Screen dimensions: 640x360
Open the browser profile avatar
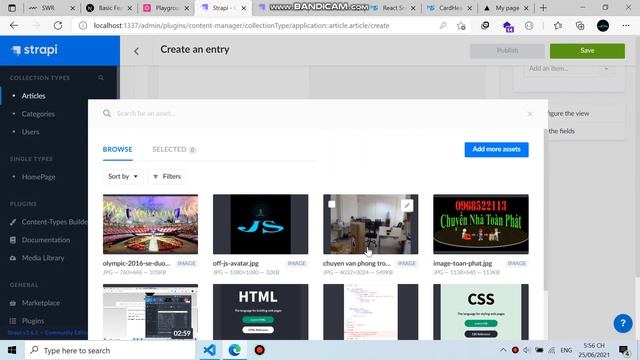[603, 26]
